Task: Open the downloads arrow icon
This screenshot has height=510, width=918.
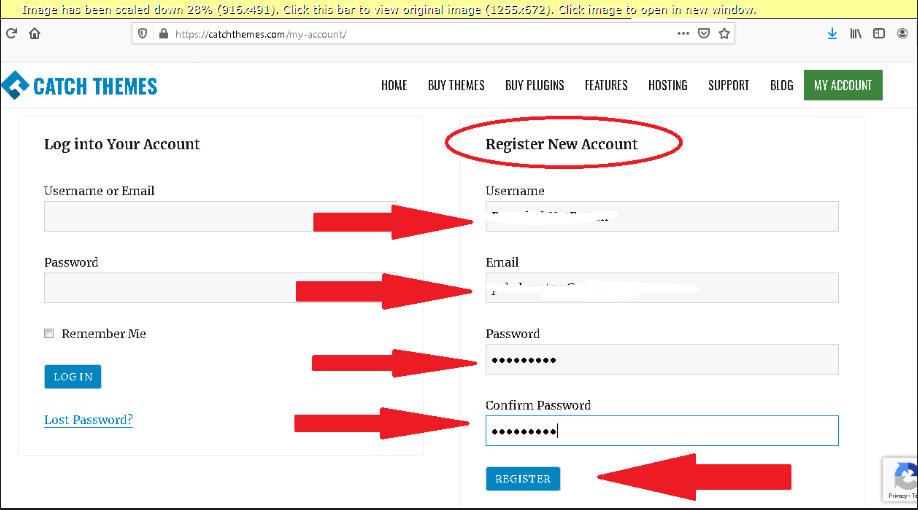Action: tap(832, 34)
